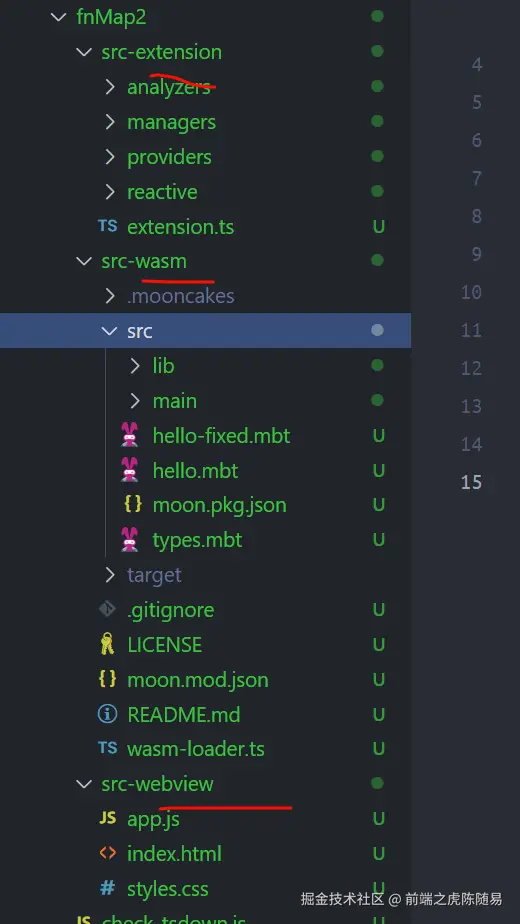The height and width of the screenshot is (924, 520).
Task: Click the rabbit icon next to hello.mbt
Action: [129, 470]
